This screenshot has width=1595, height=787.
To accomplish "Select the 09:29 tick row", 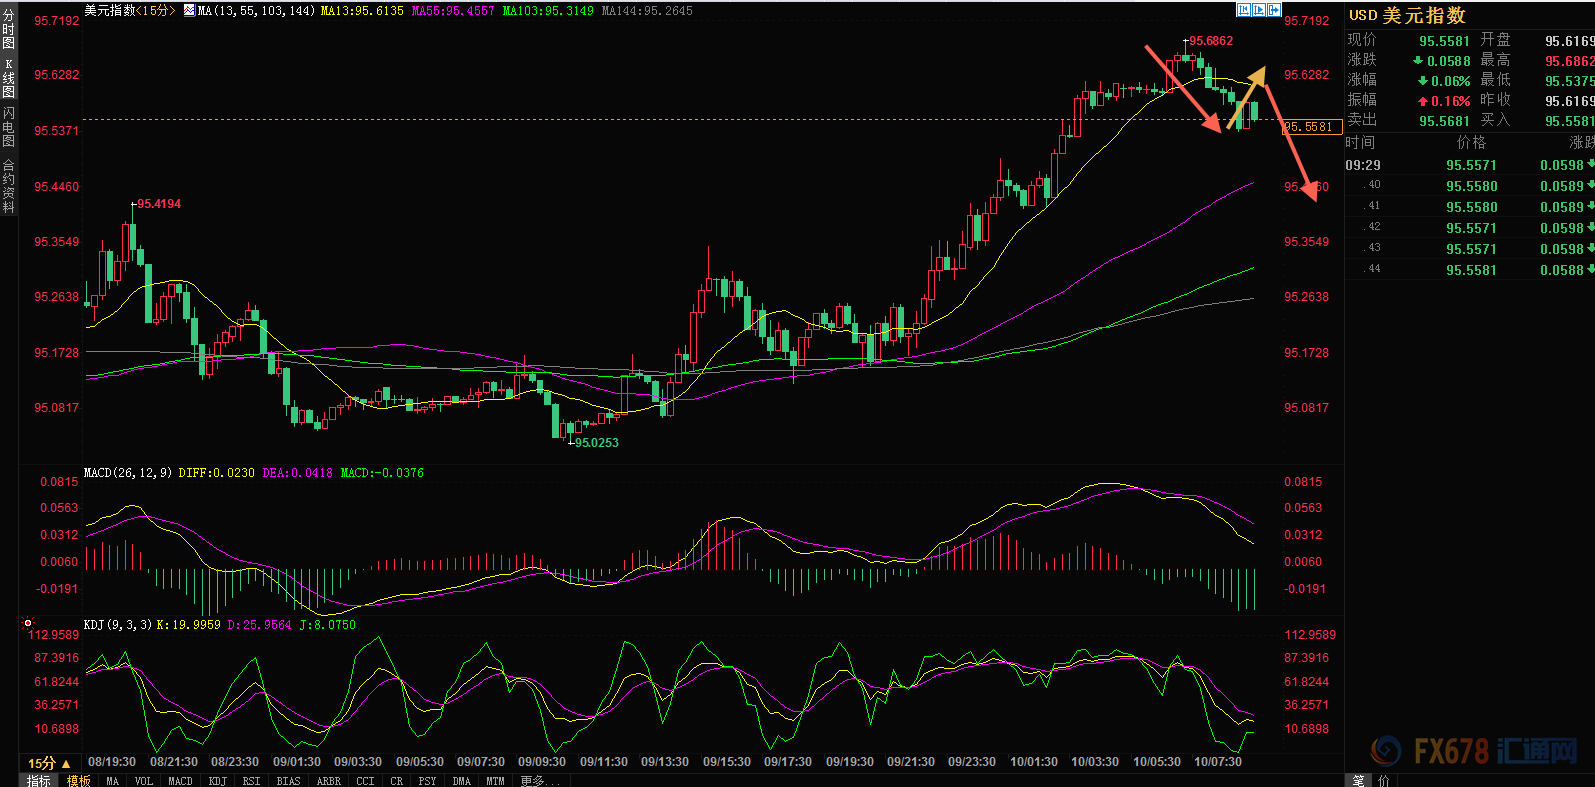I will (1469, 165).
